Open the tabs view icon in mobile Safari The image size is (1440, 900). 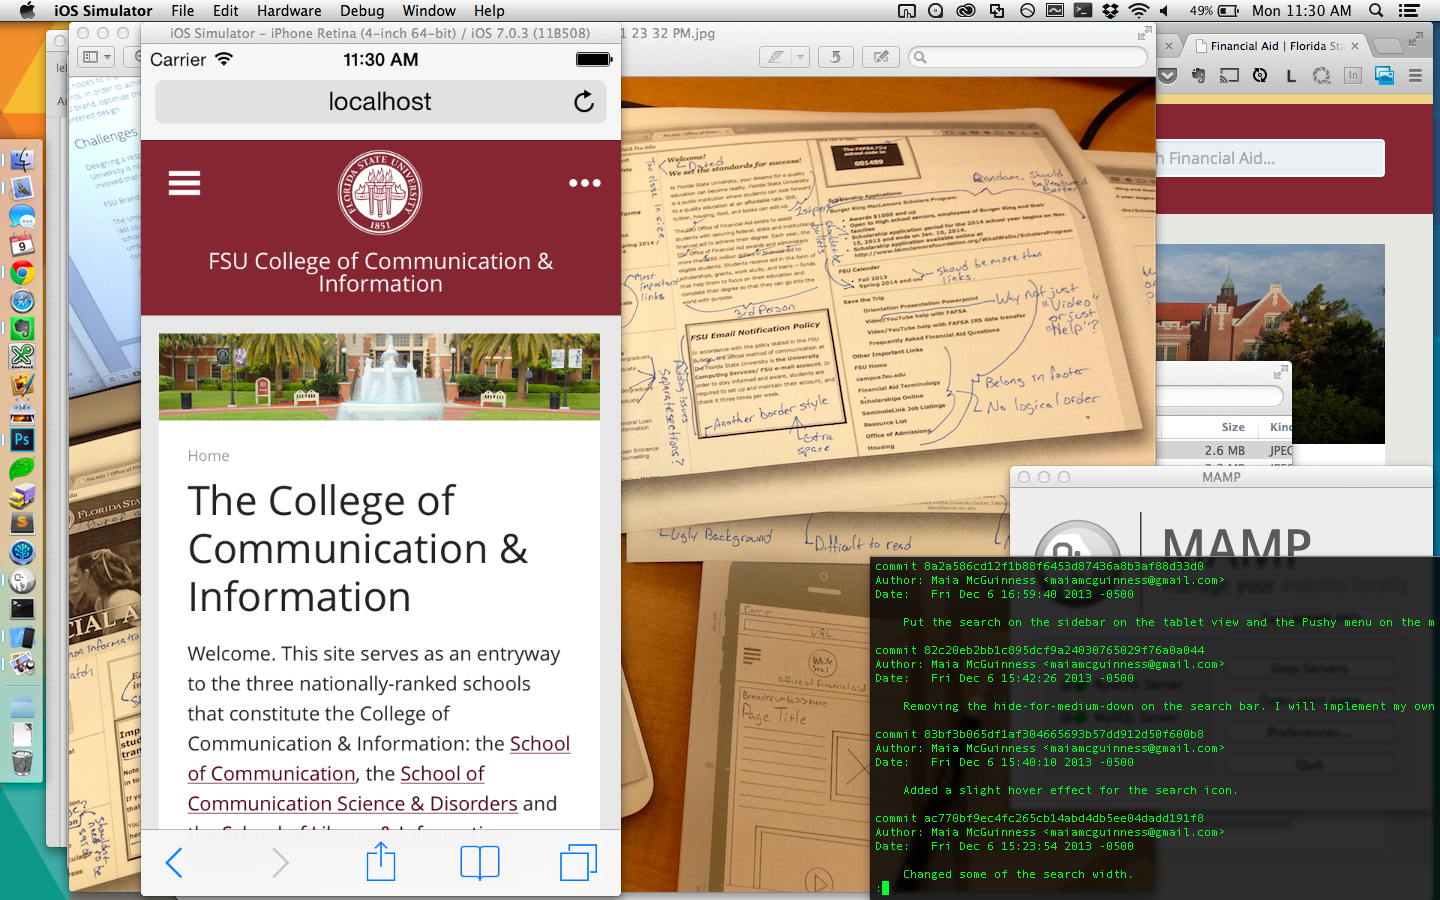click(x=578, y=862)
